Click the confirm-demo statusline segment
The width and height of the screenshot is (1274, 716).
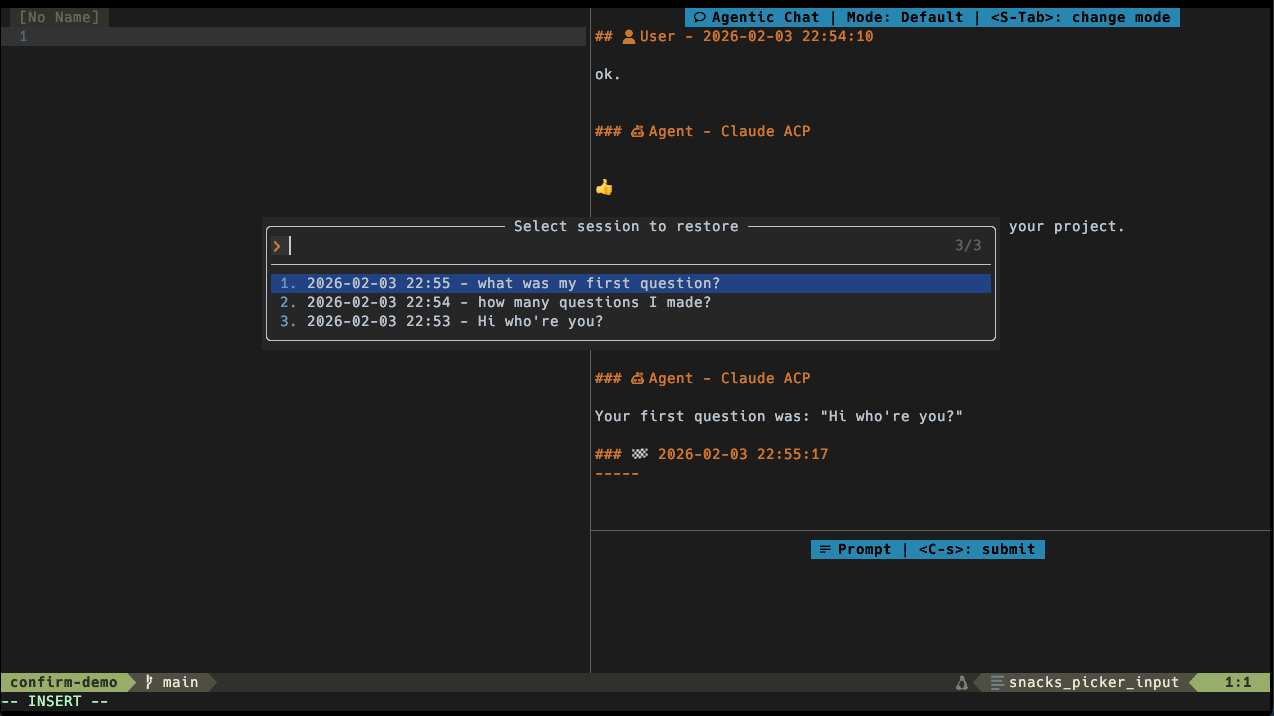click(x=62, y=682)
